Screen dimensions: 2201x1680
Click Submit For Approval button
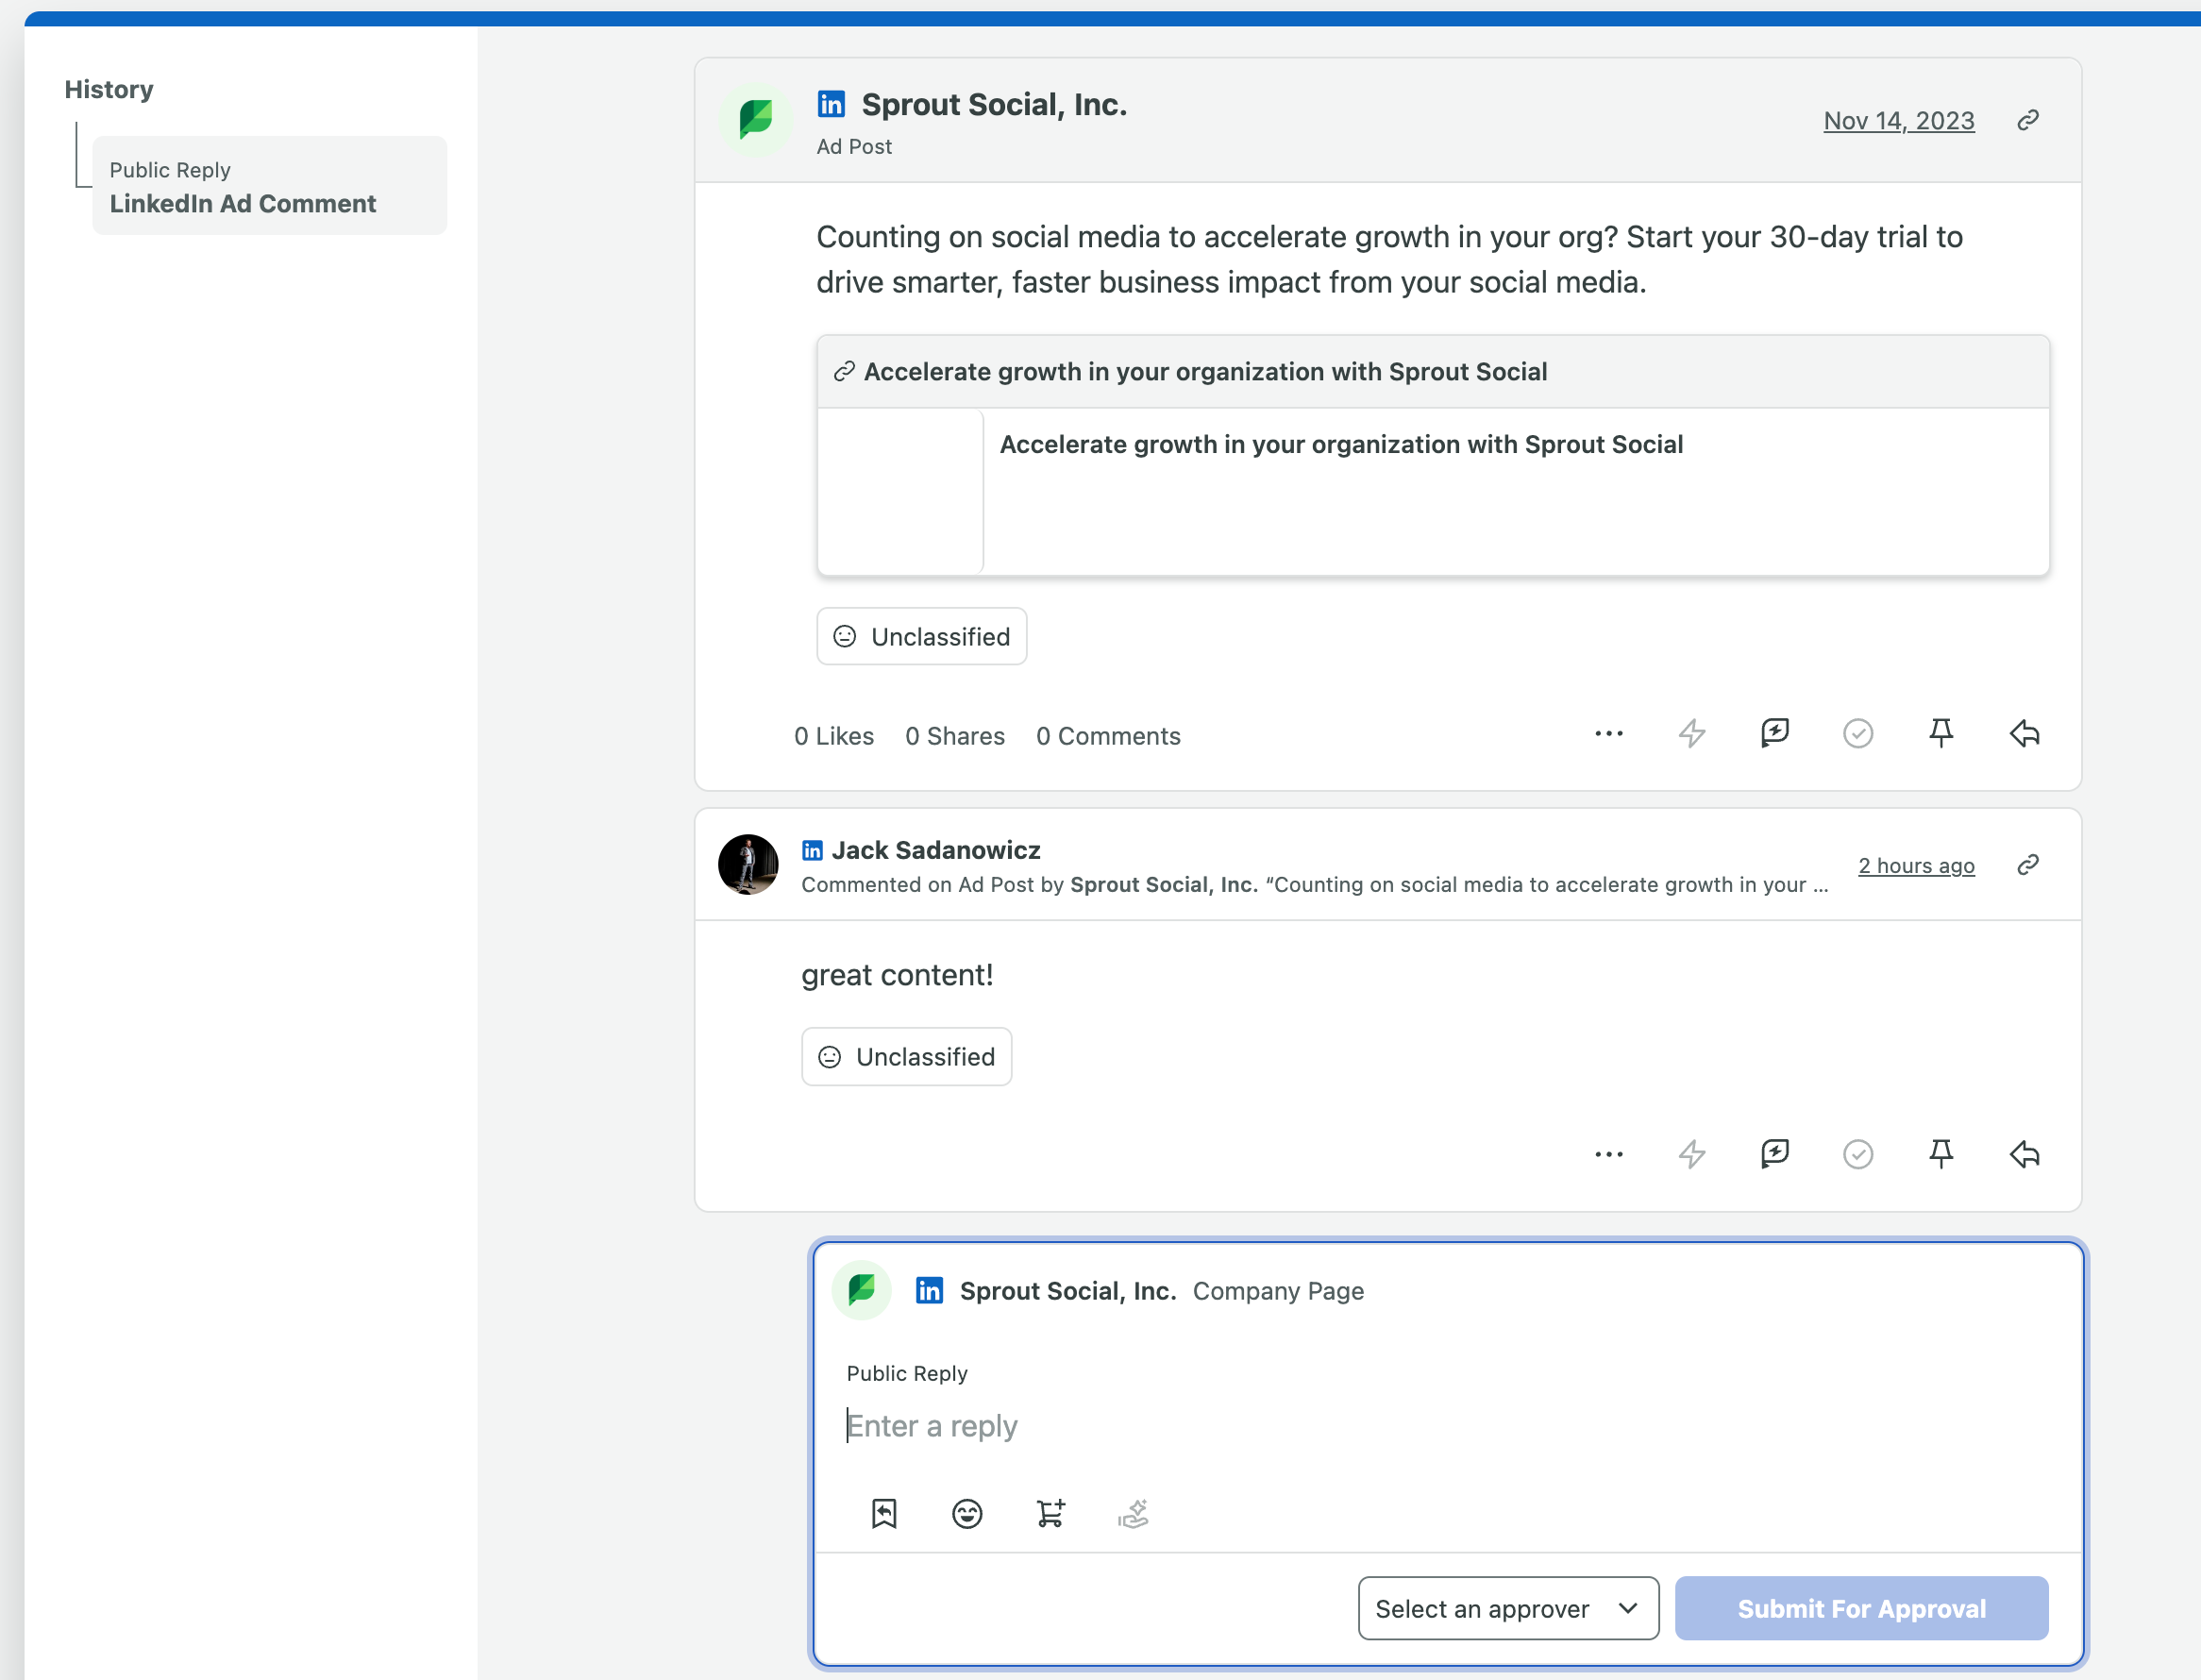(1862, 1608)
